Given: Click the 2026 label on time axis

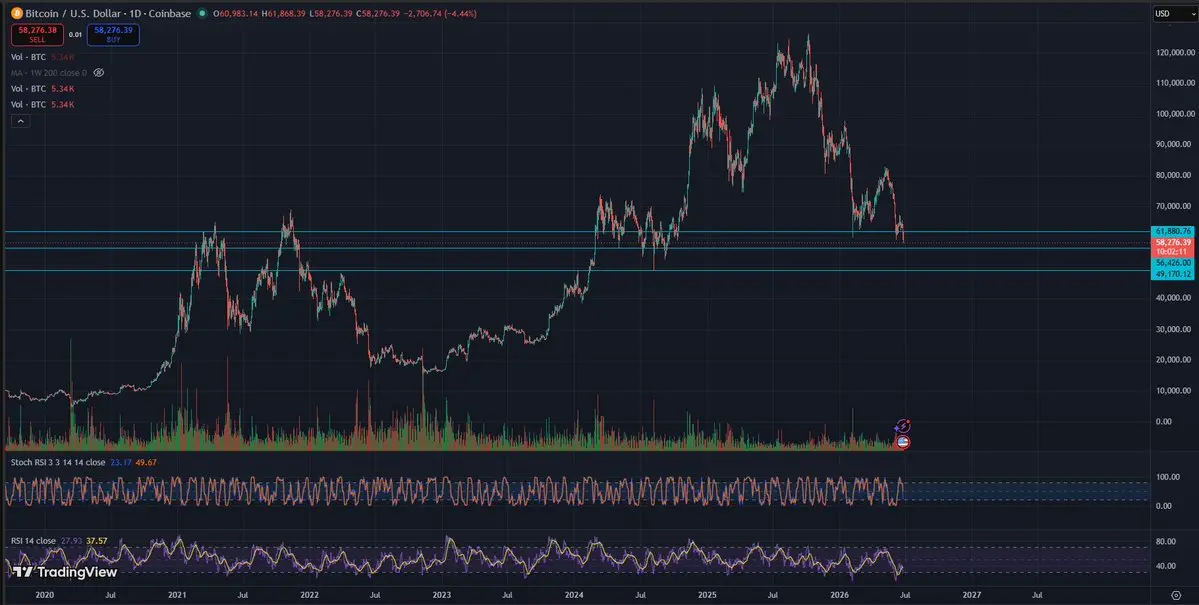Looking at the screenshot, I should pyautogui.click(x=840, y=594).
